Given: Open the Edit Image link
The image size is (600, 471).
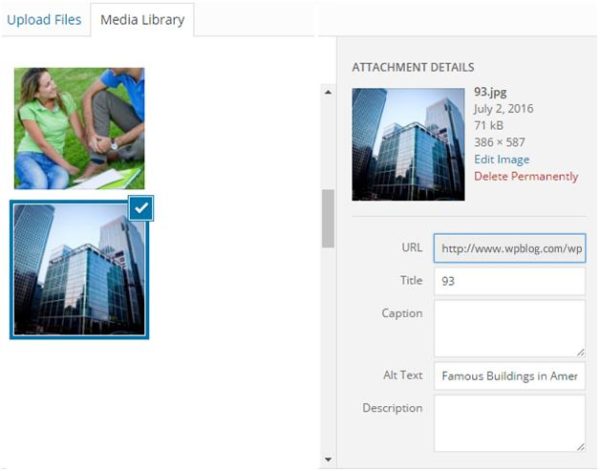Looking at the screenshot, I should [502, 159].
